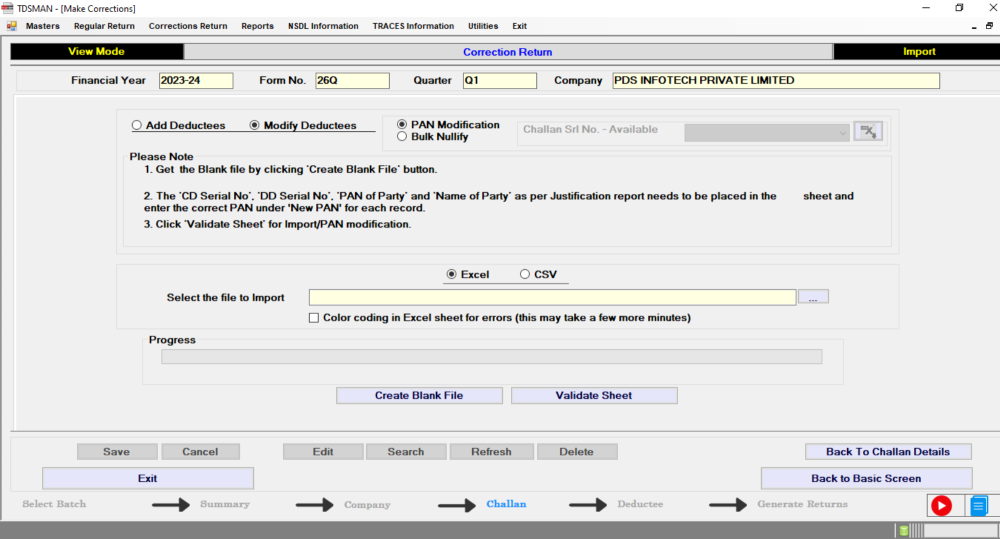
Task: Open NSDL Information menu
Action: [323, 26]
